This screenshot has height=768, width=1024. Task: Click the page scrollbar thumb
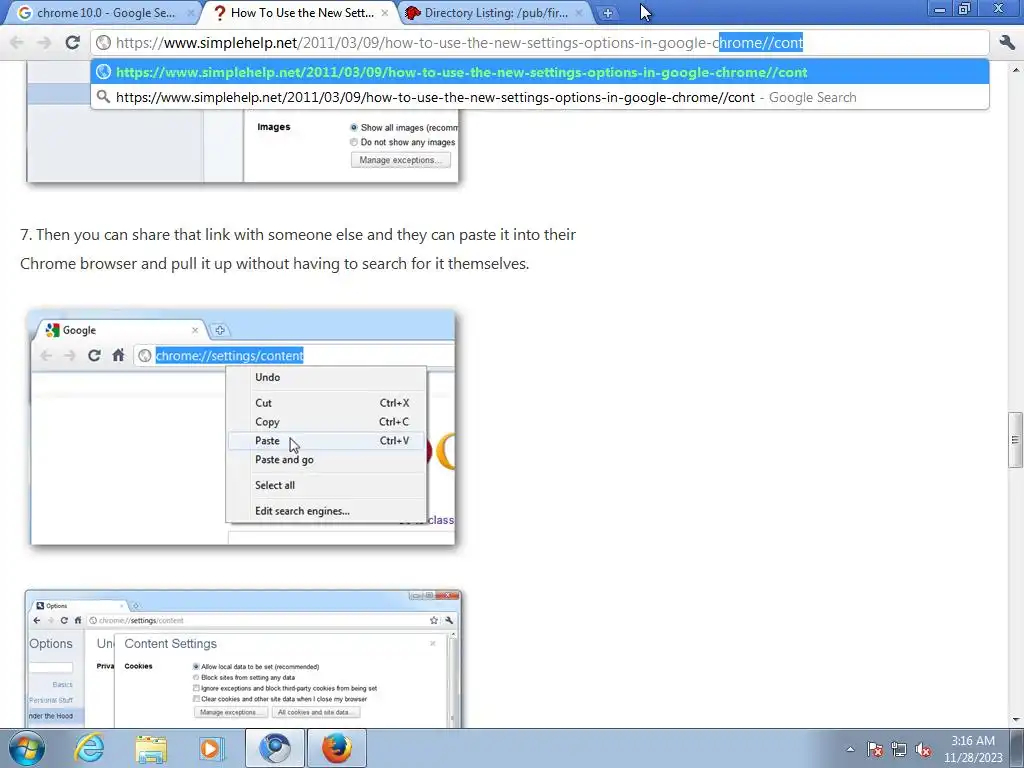[1015, 440]
